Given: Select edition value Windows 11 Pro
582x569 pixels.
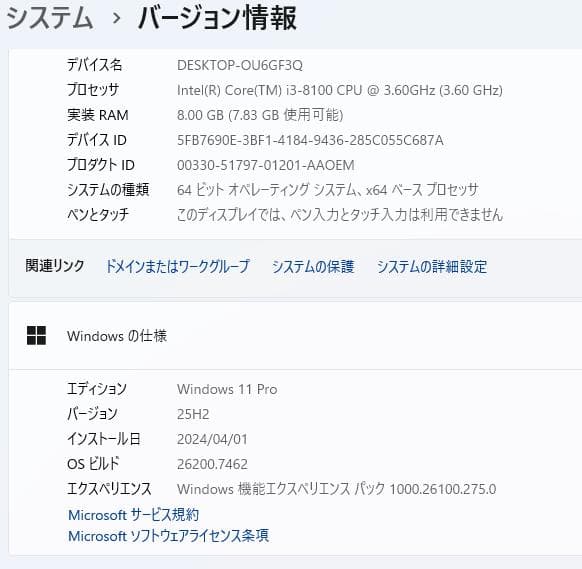Looking at the screenshot, I should click(227, 389).
